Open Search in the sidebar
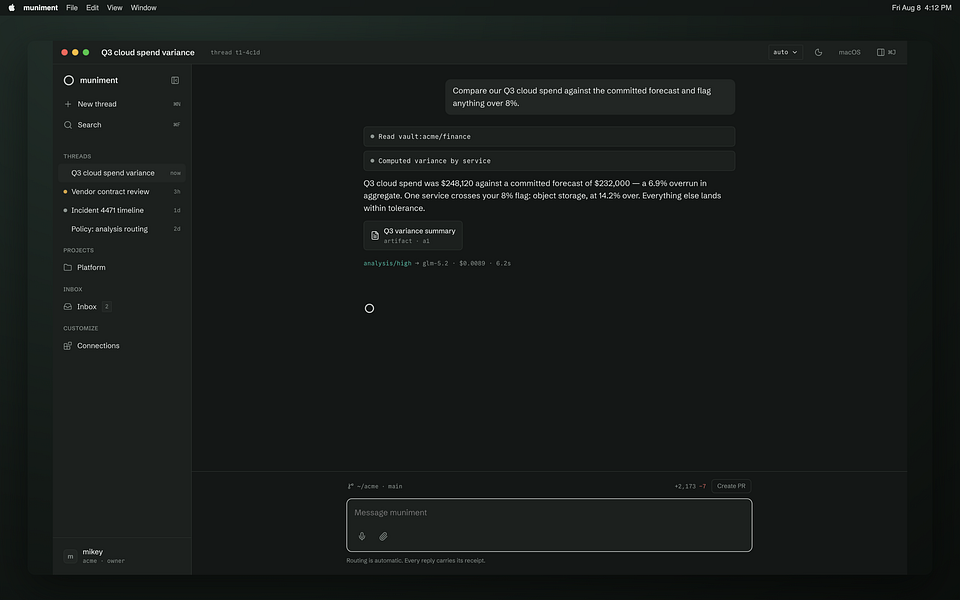960x600 pixels. click(x=122, y=125)
